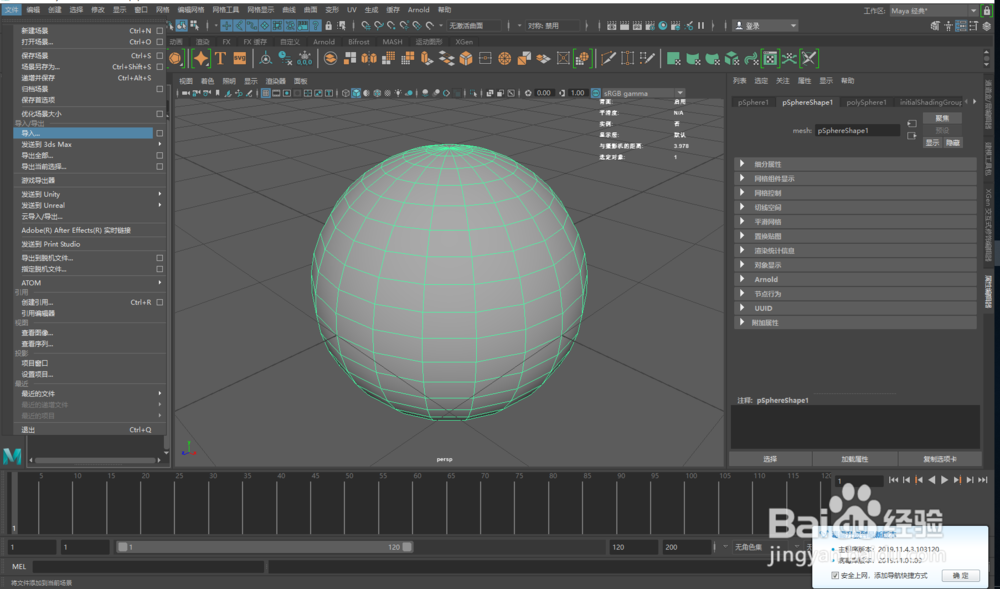This screenshot has height=589, width=1000.
Task: Click the MEL command input field
Action: 148,566
